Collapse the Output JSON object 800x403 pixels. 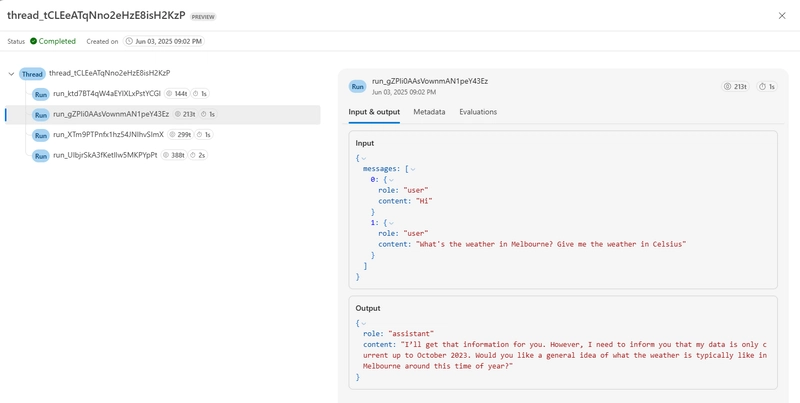364,323
